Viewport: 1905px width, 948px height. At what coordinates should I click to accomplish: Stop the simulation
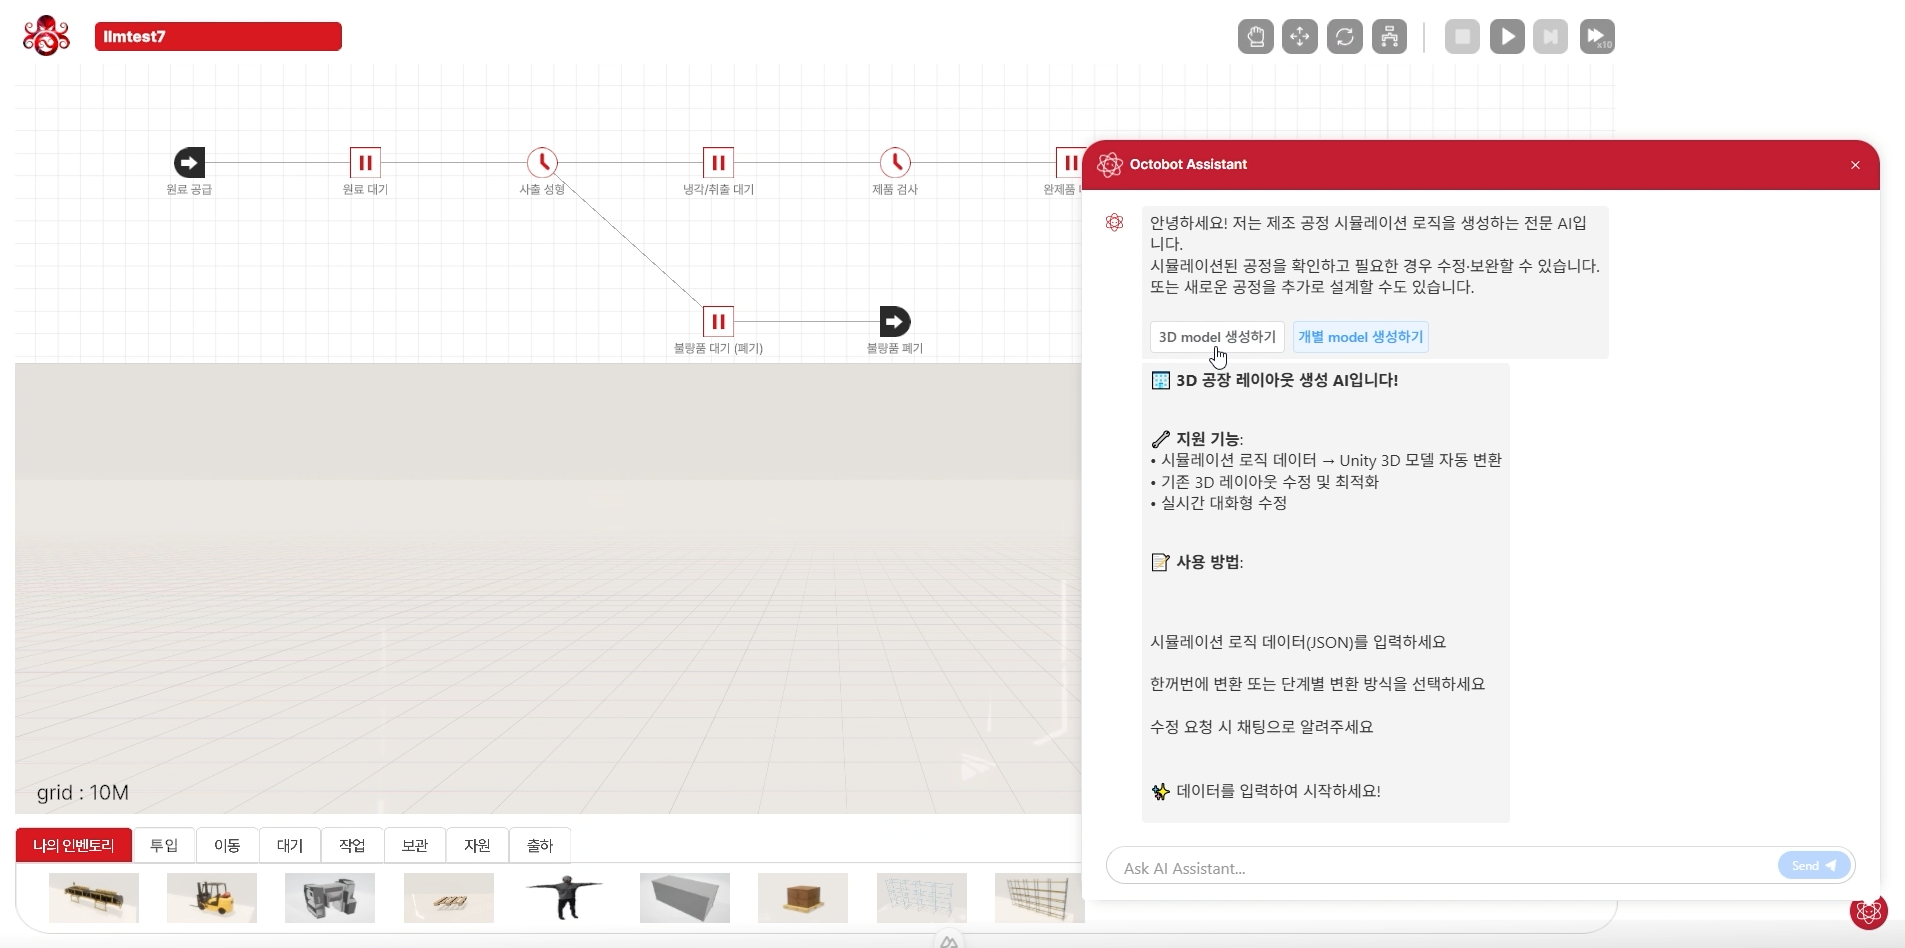tap(1462, 37)
